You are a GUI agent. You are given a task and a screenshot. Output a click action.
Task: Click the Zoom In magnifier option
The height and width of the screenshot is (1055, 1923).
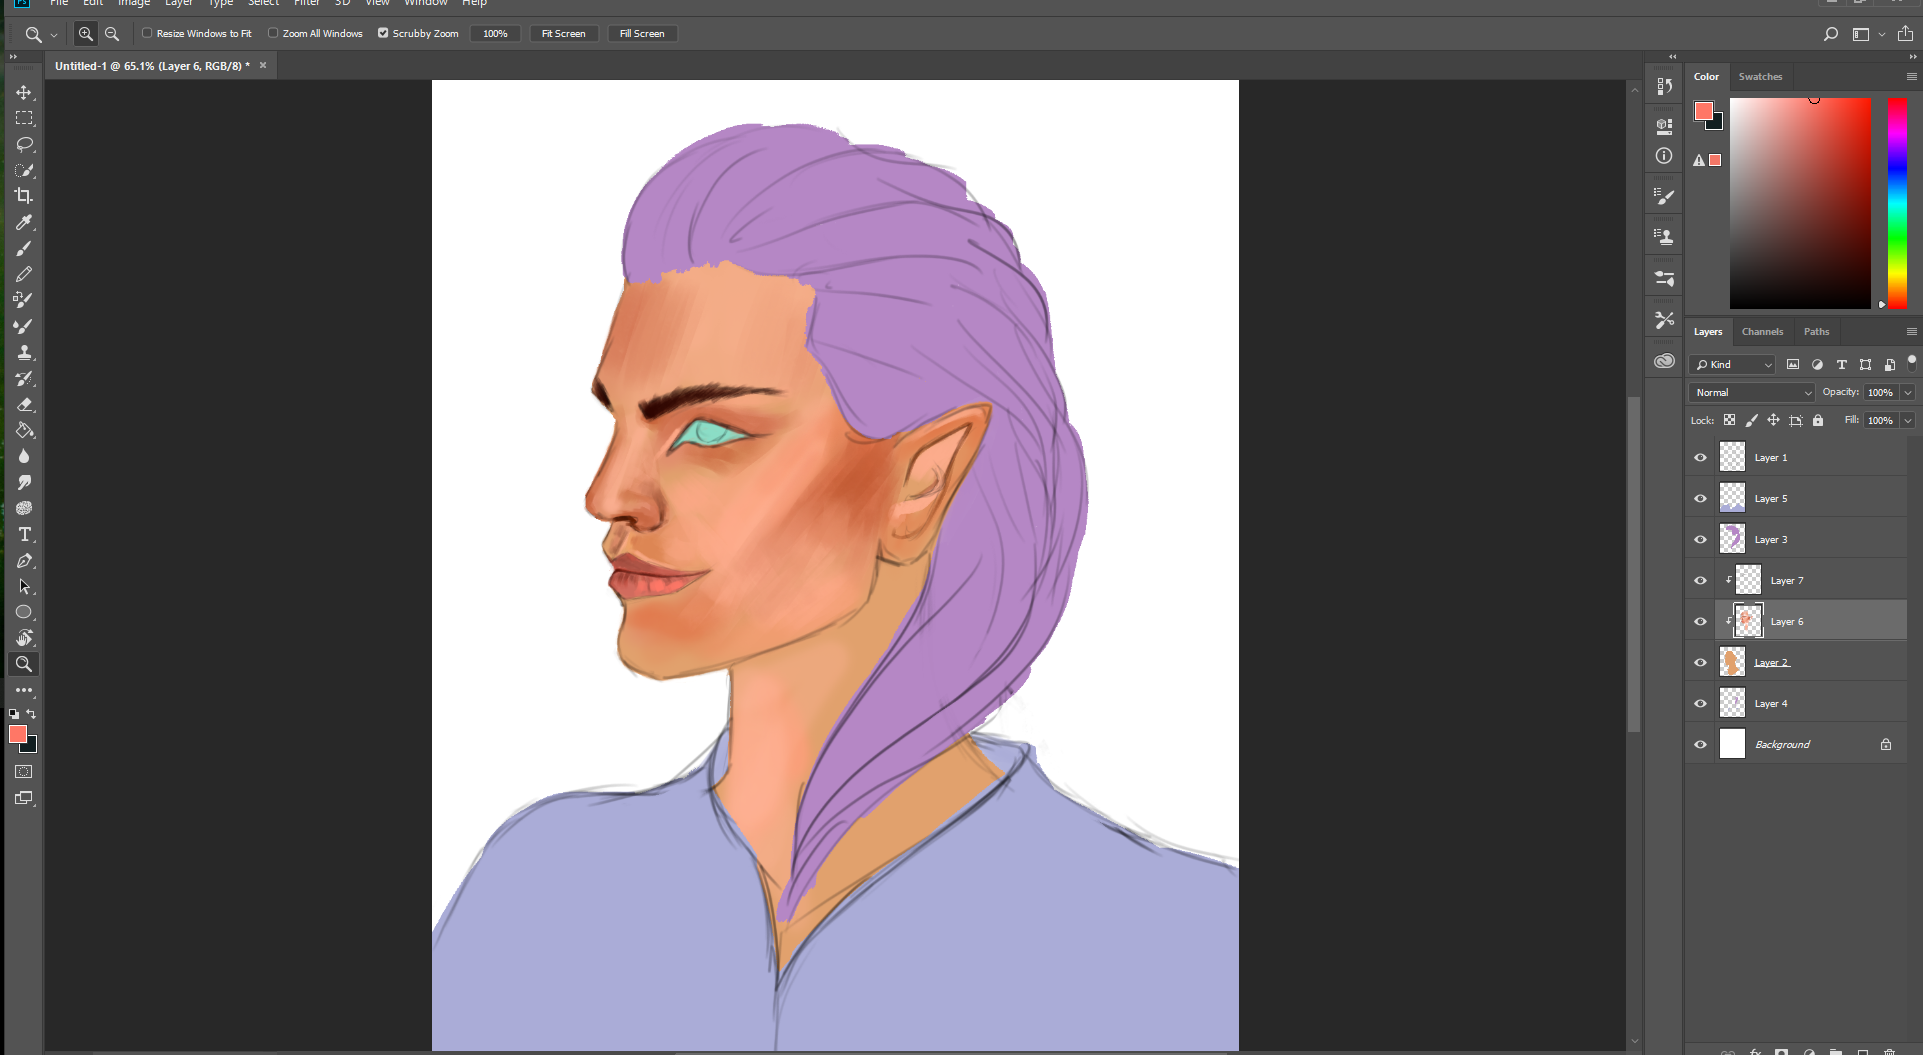(86, 34)
